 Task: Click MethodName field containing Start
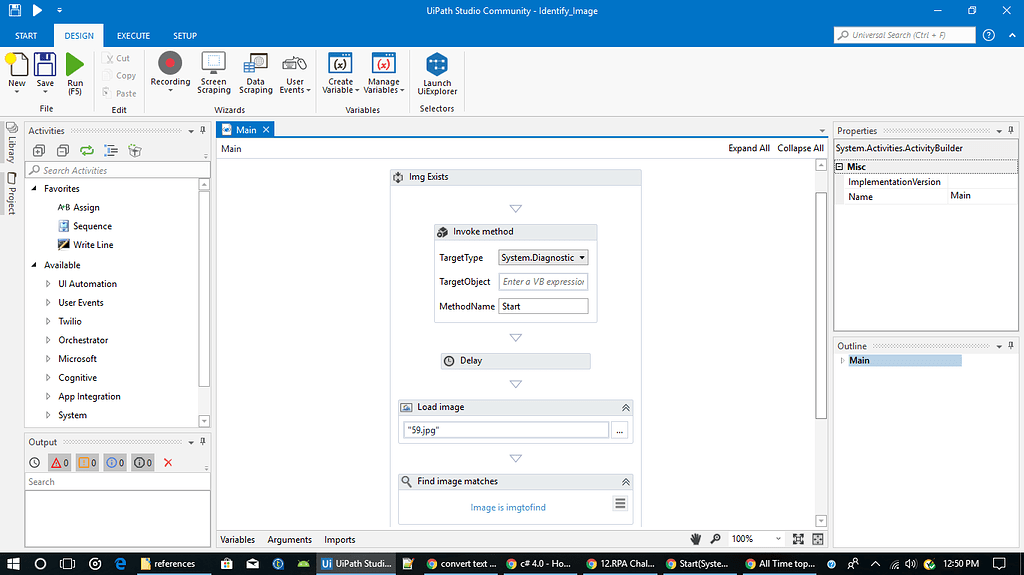[x=543, y=306]
